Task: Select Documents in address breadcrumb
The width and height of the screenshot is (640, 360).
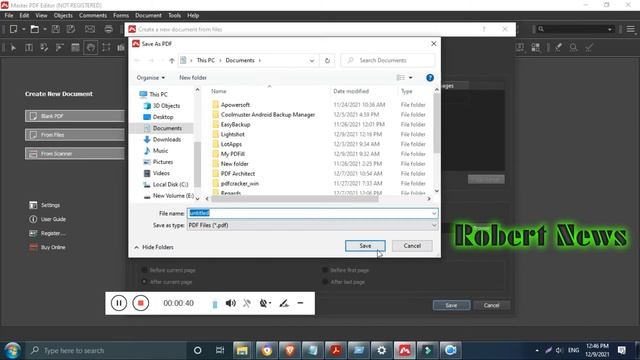Action: pos(240,60)
